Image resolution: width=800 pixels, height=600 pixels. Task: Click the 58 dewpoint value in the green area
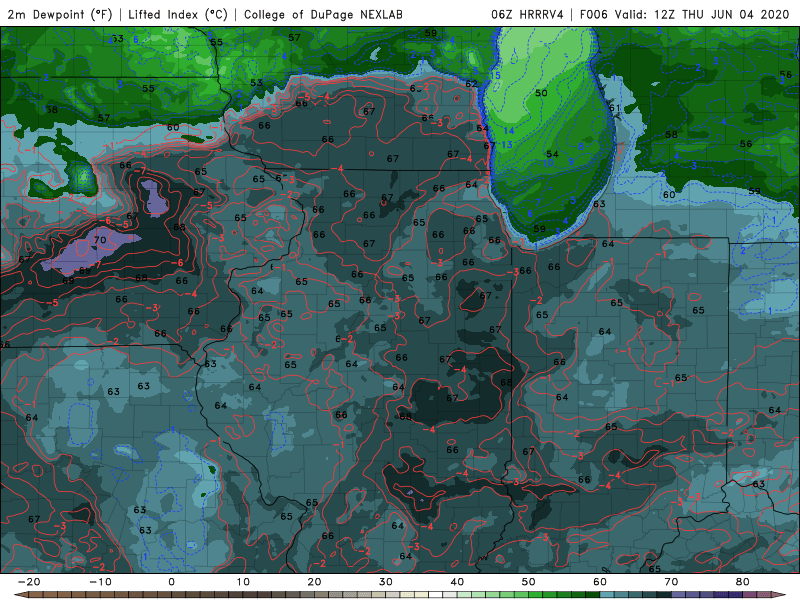[x=671, y=135]
